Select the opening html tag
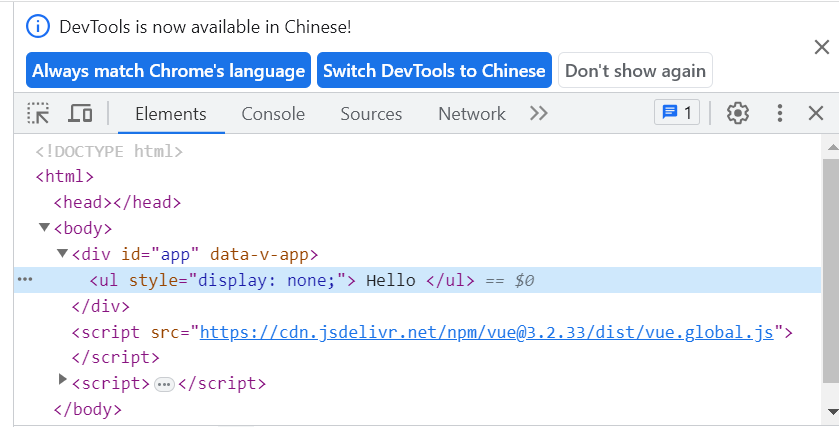The height and width of the screenshot is (427, 839). tap(64, 177)
